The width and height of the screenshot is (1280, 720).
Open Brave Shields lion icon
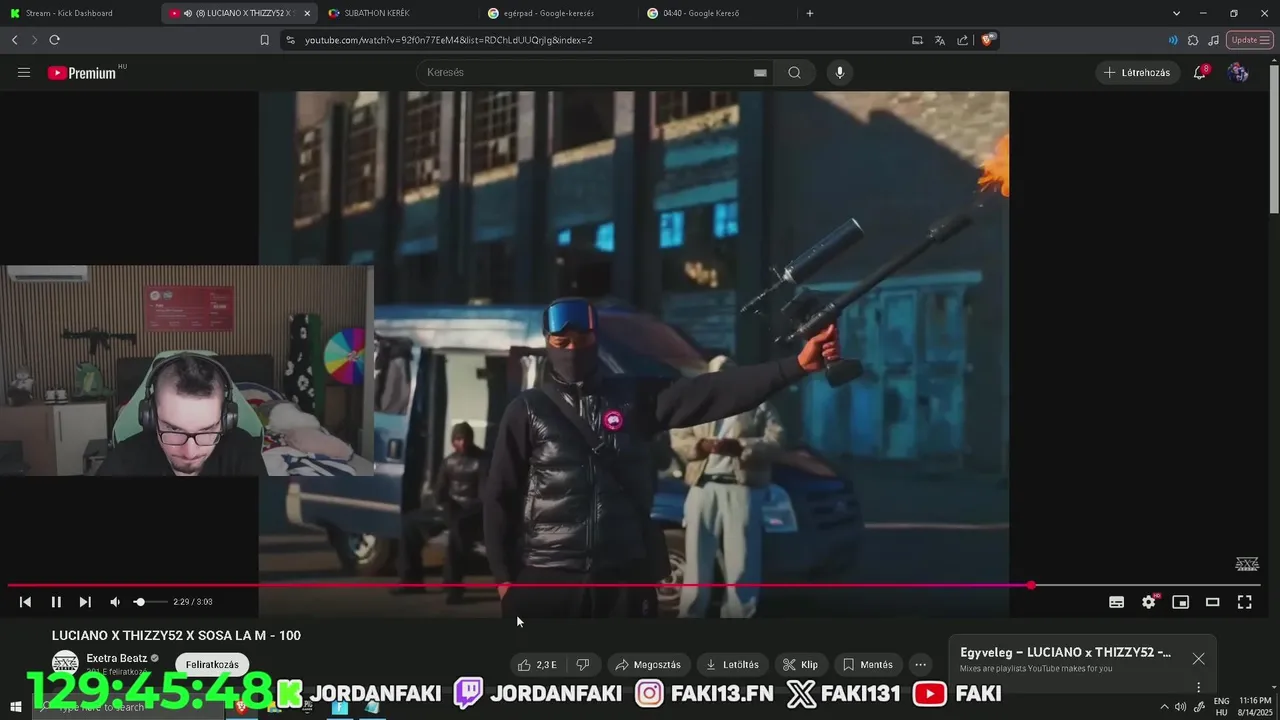(988, 40)
